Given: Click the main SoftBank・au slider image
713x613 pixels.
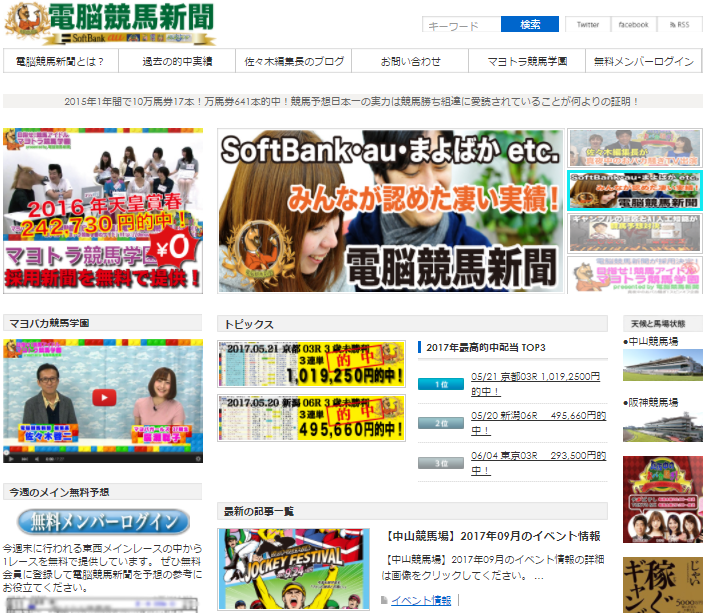Looking at the screenshot, I should point(390,211).
